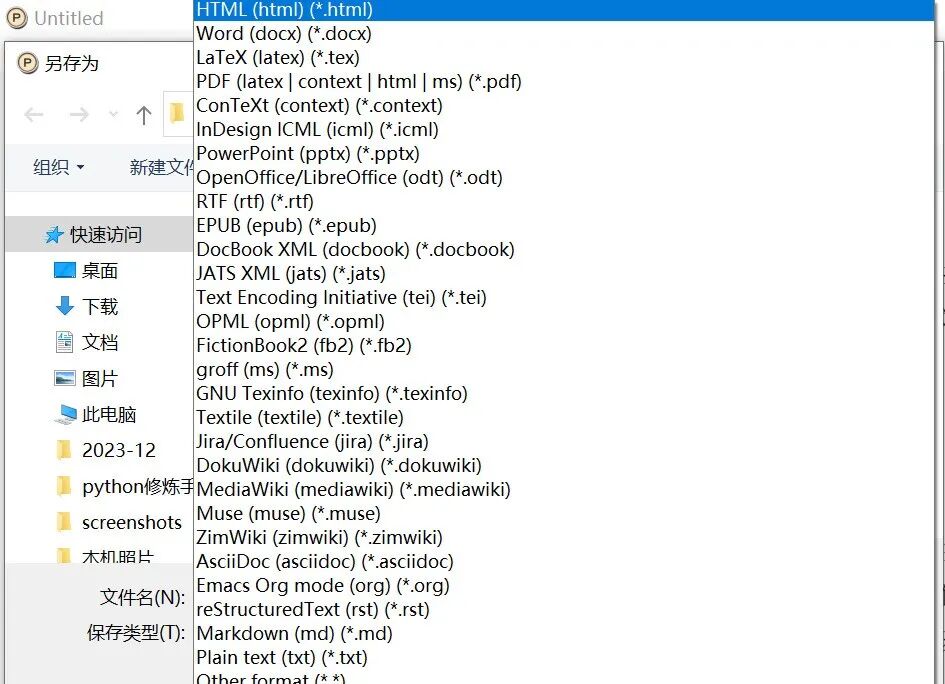Select 快速访问 in navigation pane
Screen dimensions: 945x684
pos(99,234)
